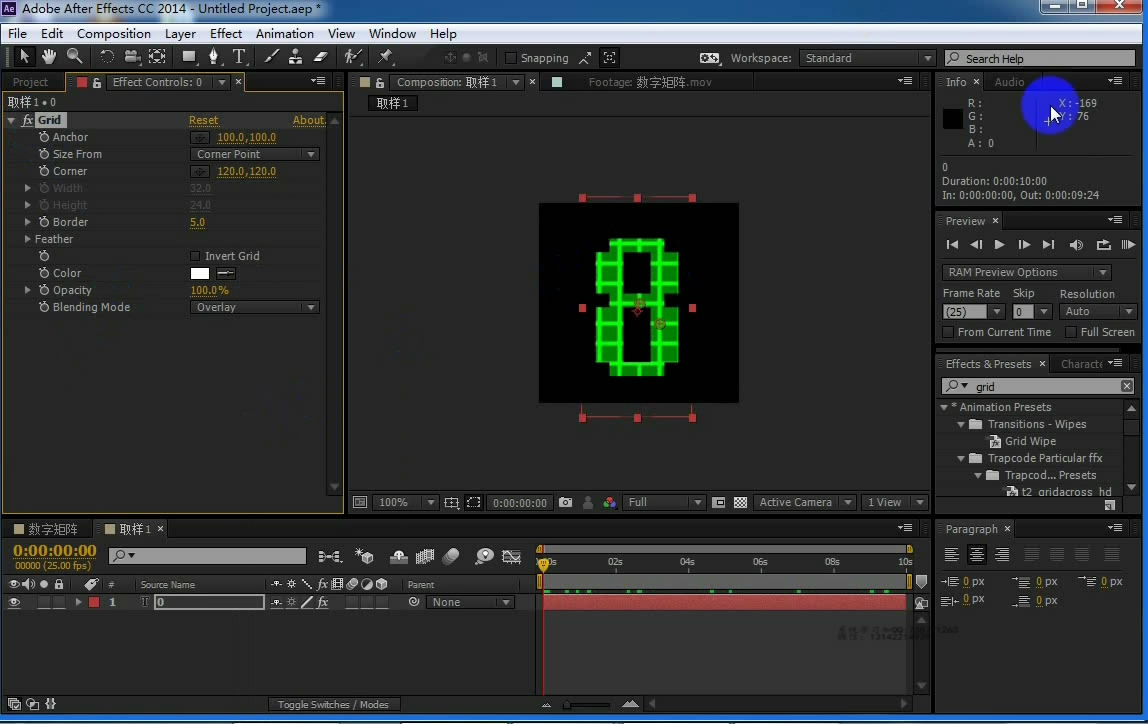This screenshot has height=724, width=1148.
Task: Toggle the Opacity stopwatch
Action: [x=44, y=290]
